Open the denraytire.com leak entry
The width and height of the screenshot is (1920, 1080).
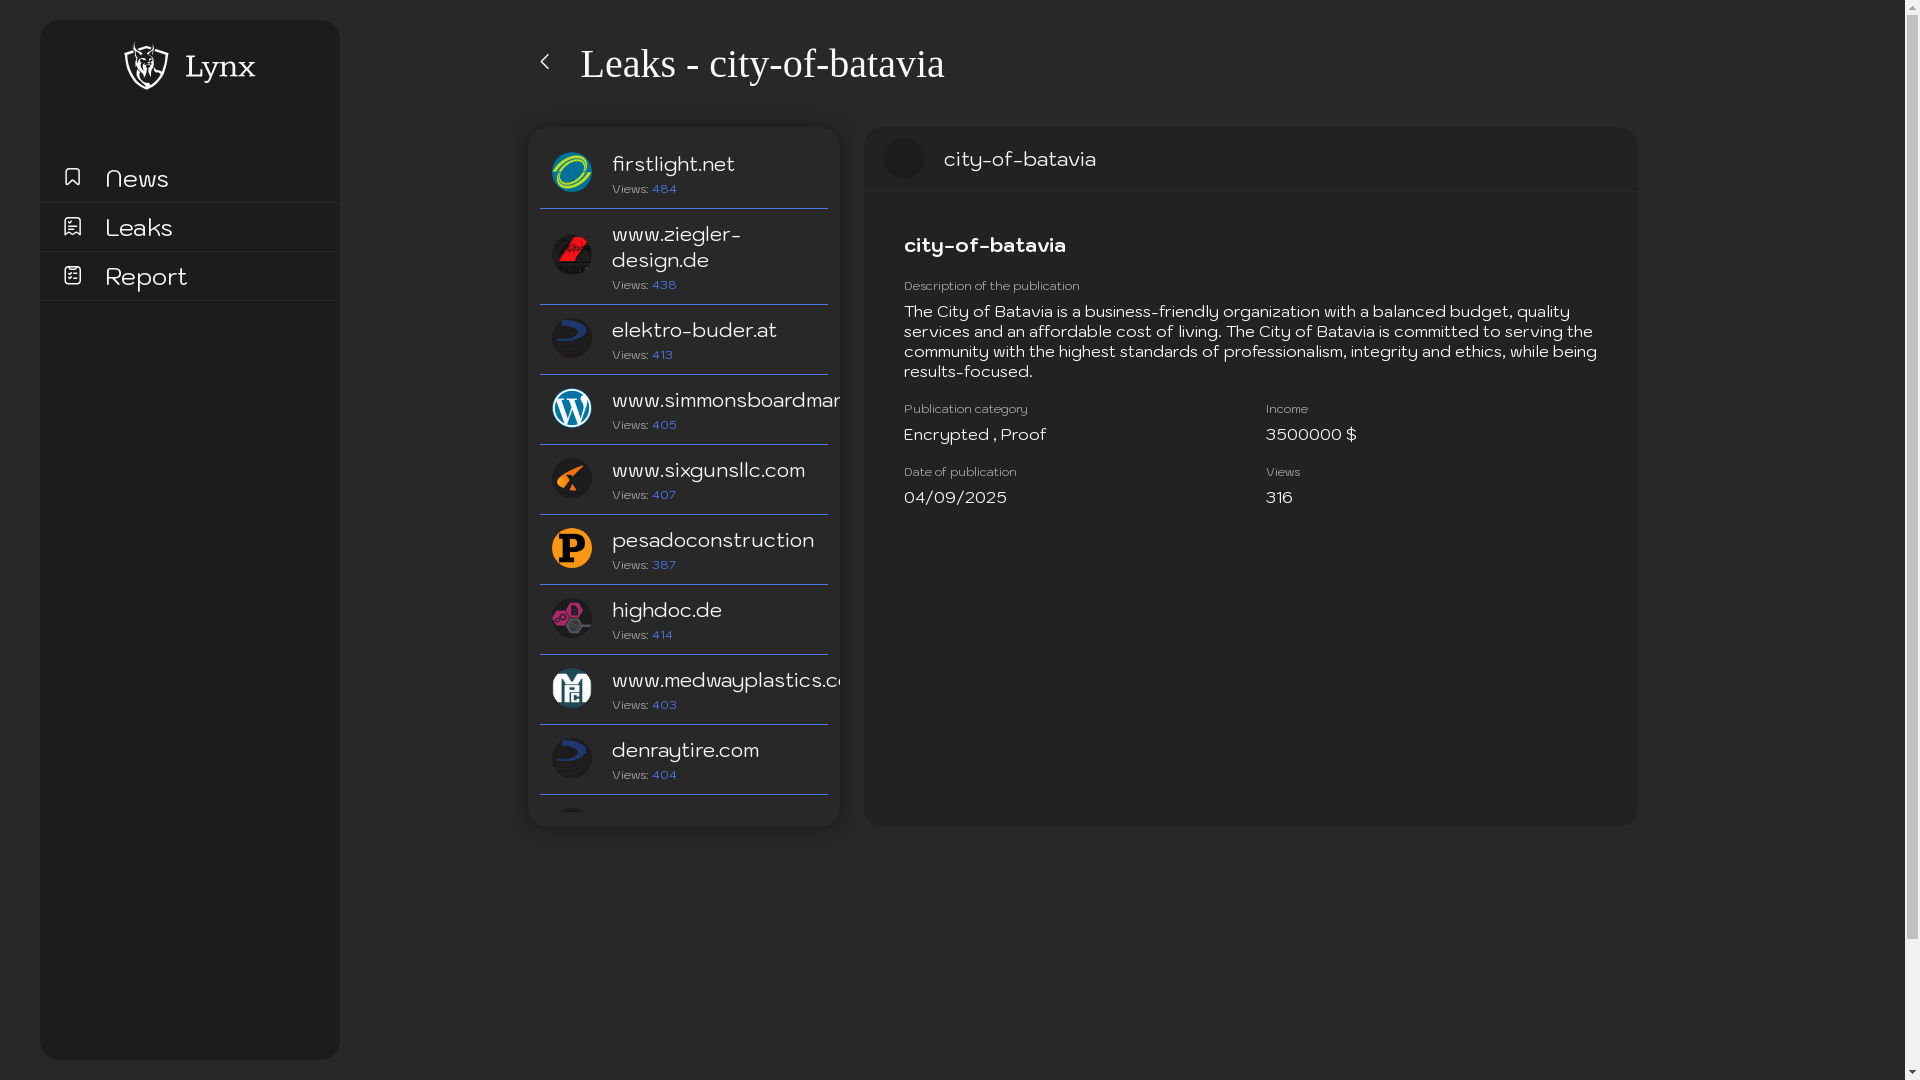(x=685, y=751)
